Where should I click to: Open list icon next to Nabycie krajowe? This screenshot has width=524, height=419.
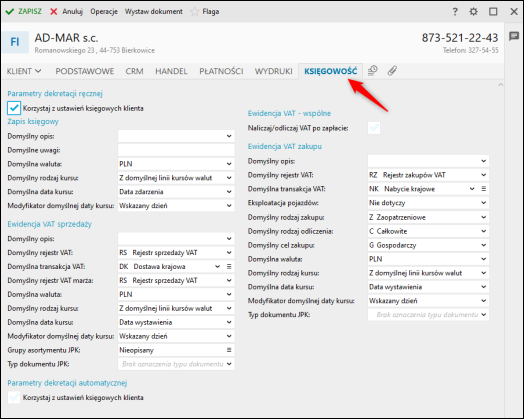point(484,189)
